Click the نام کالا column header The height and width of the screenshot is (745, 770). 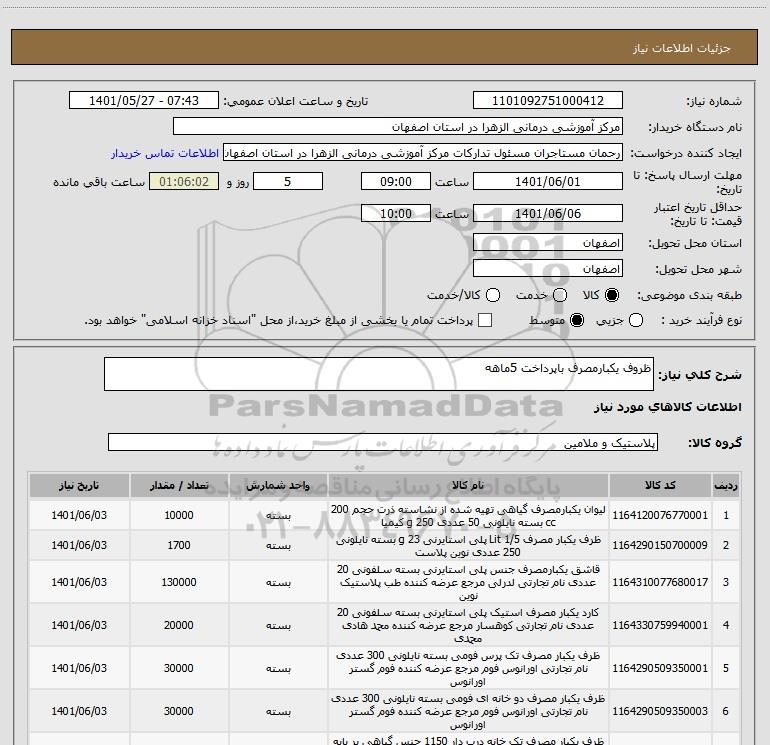(468, 485)
